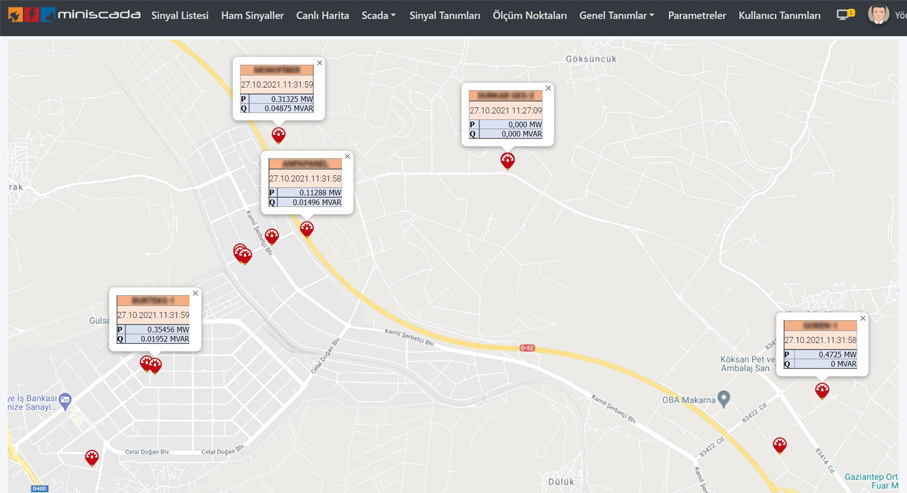This screenshot has width=907, height=493.
Task: Open the Sinyal Listesi menu item
Action: coord(180,16)
